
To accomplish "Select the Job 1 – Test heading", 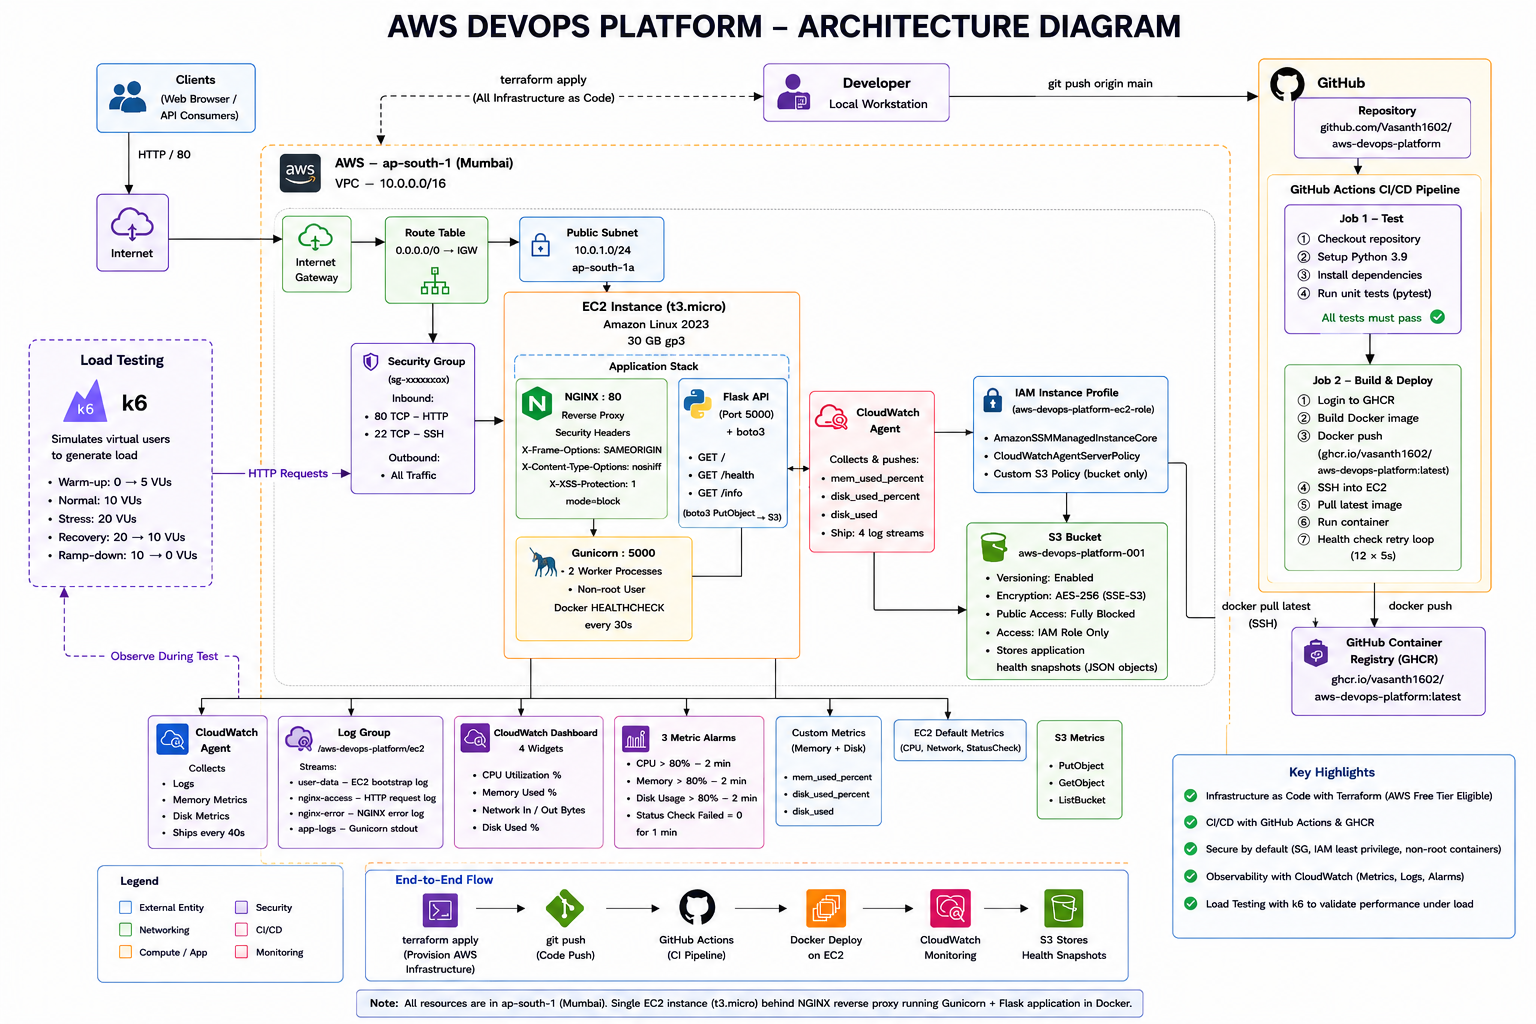I will 1371,218.
